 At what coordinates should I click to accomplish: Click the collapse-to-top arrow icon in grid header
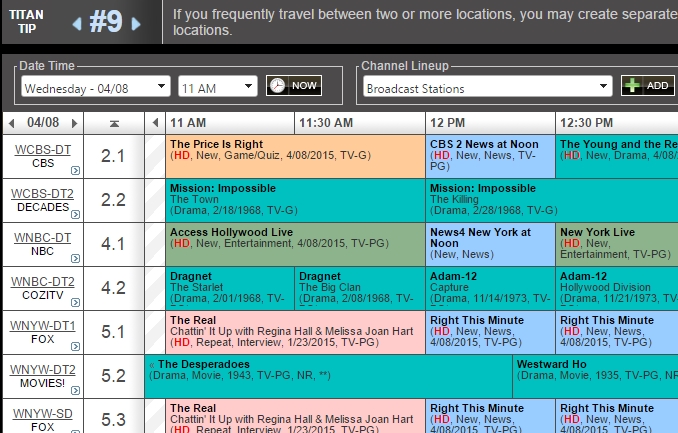point(114,124)
